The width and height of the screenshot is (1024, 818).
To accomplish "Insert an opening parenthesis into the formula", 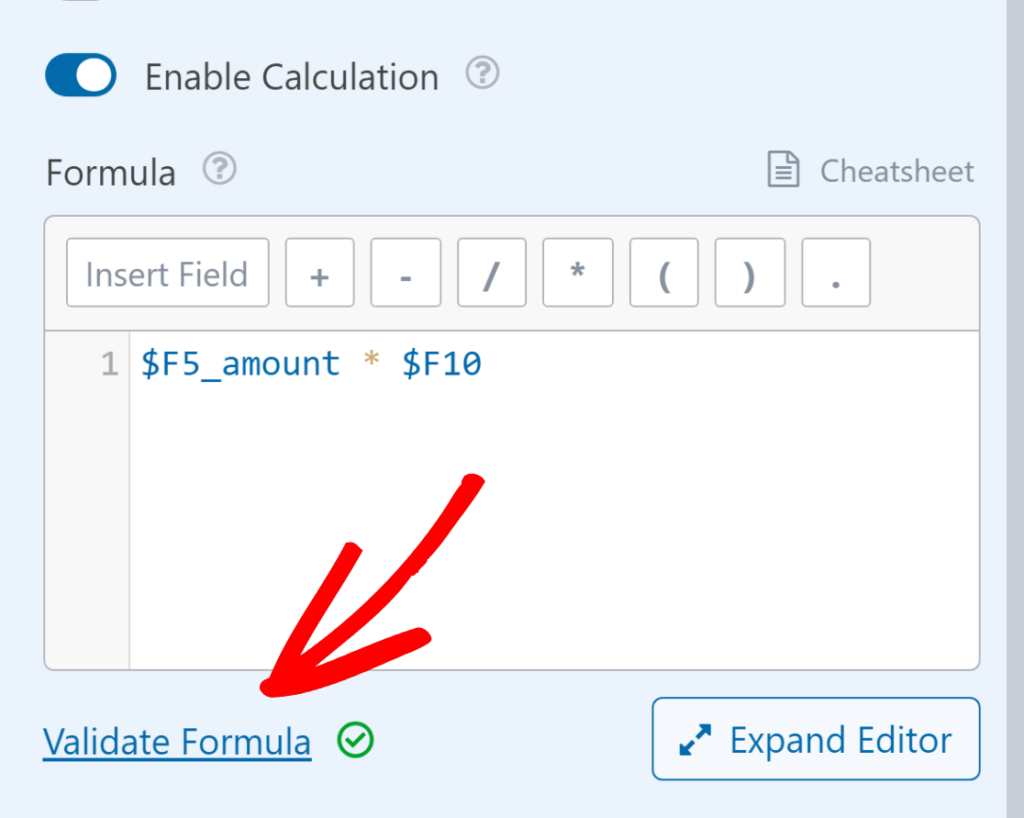I will [663, 272].
